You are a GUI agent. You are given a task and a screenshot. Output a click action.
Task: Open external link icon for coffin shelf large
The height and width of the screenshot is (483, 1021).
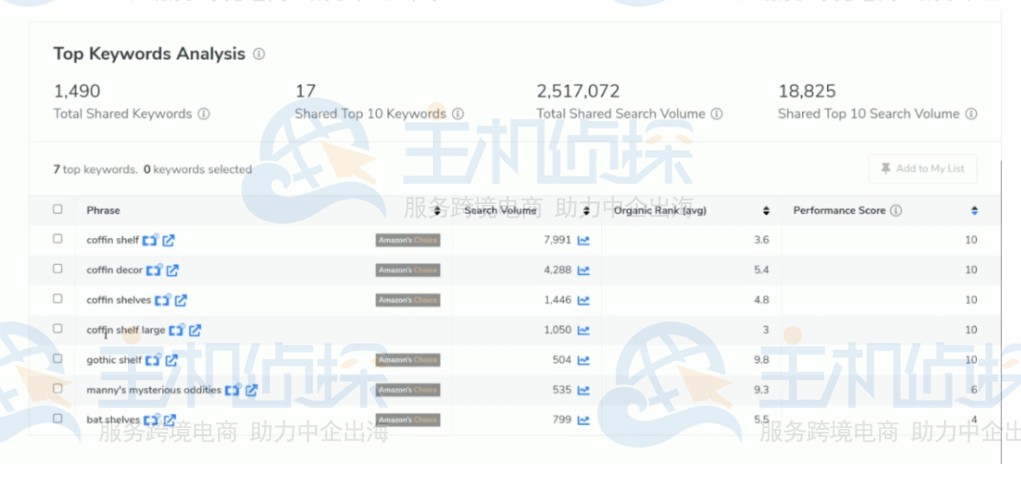pyautogui.click(x=195, y=330)
